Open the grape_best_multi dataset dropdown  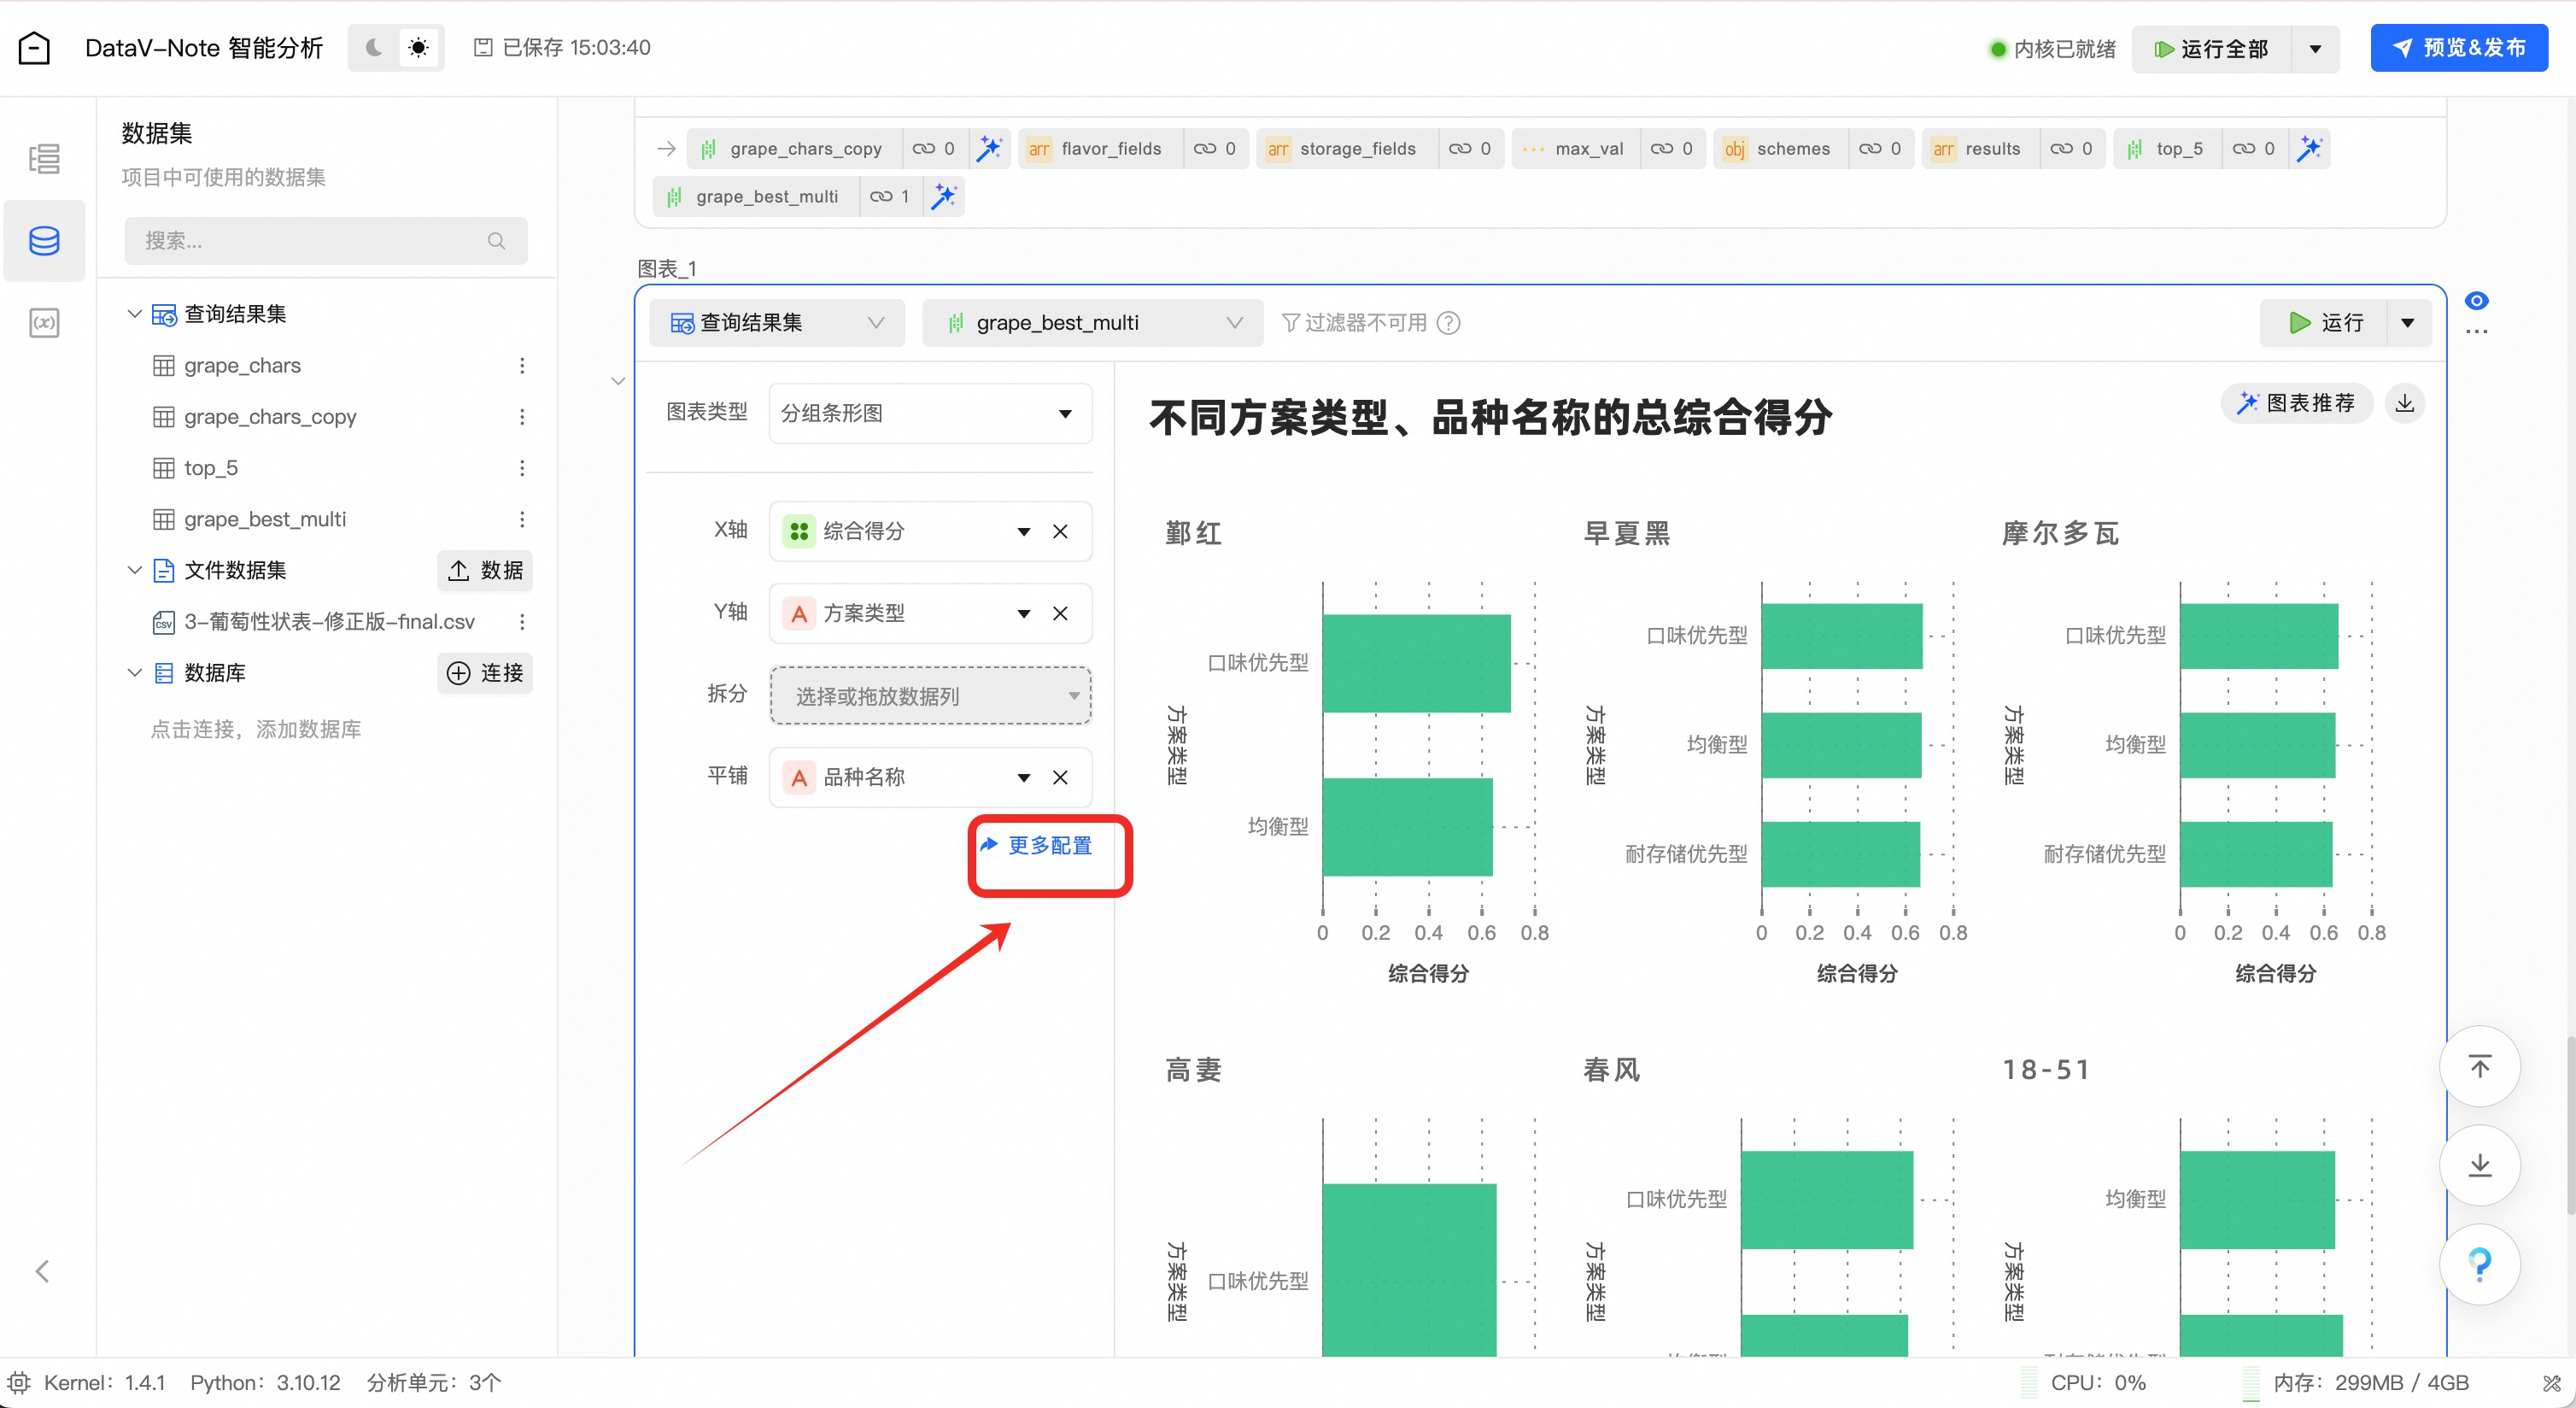[x=1092, y=323]
